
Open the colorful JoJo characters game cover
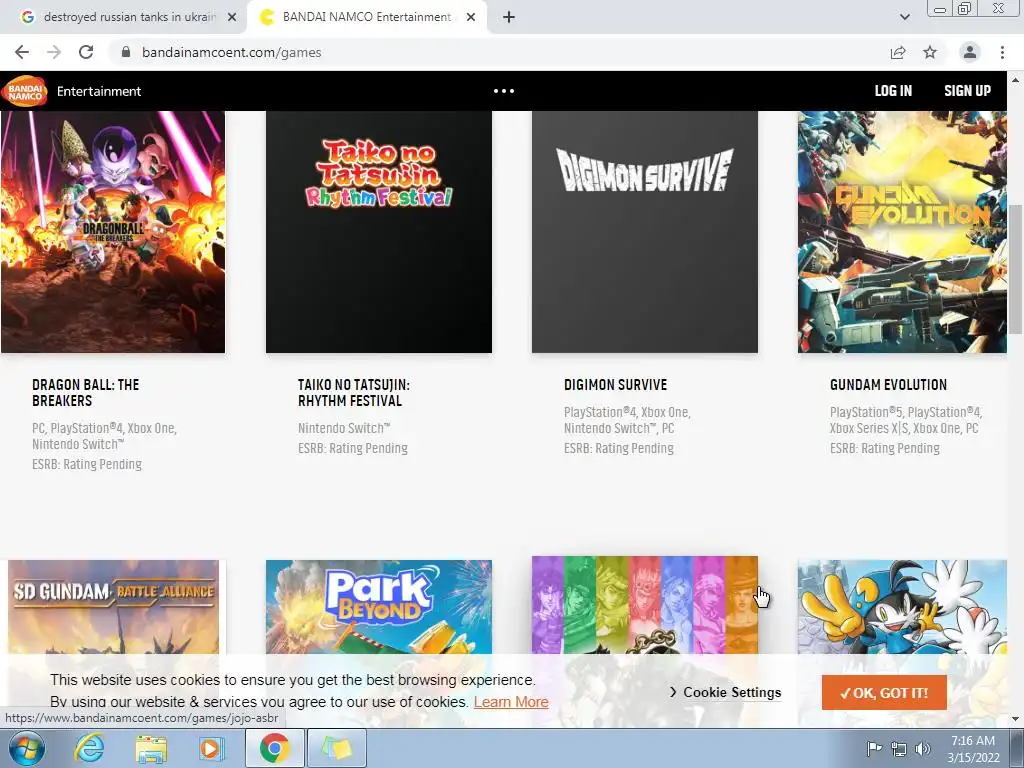tap(645, 605)
